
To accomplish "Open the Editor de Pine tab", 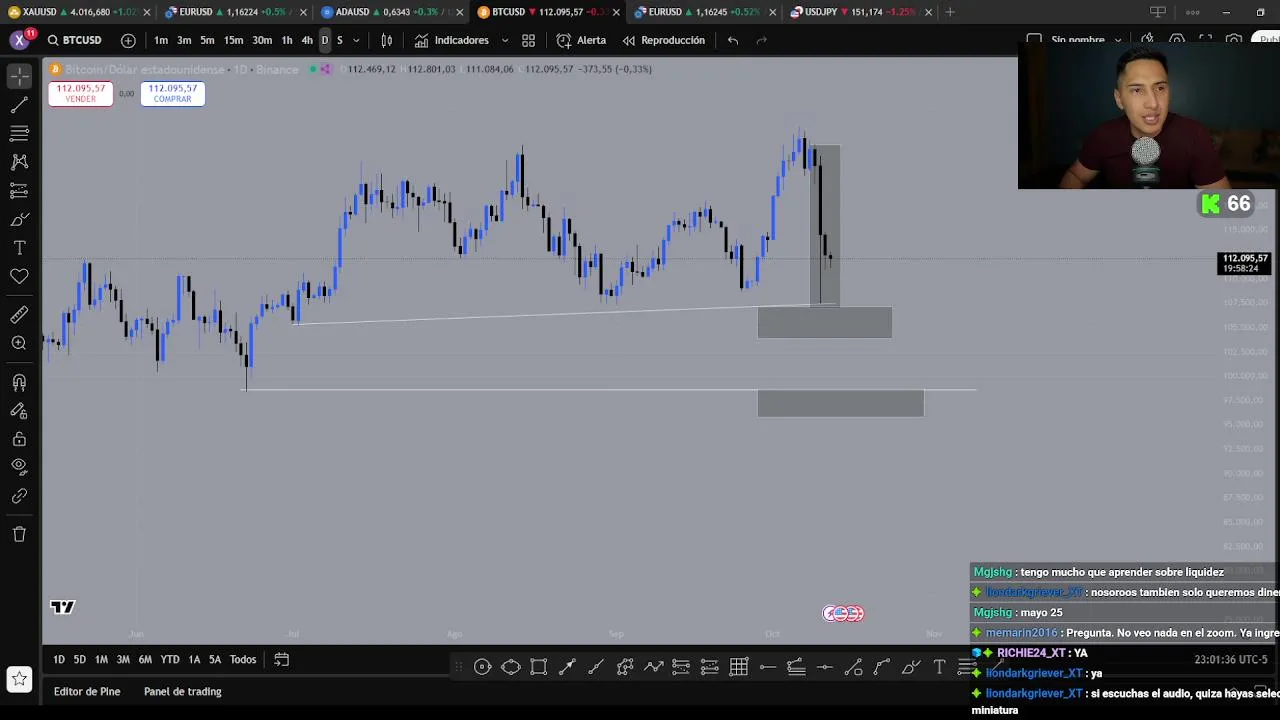I will 87,691.
